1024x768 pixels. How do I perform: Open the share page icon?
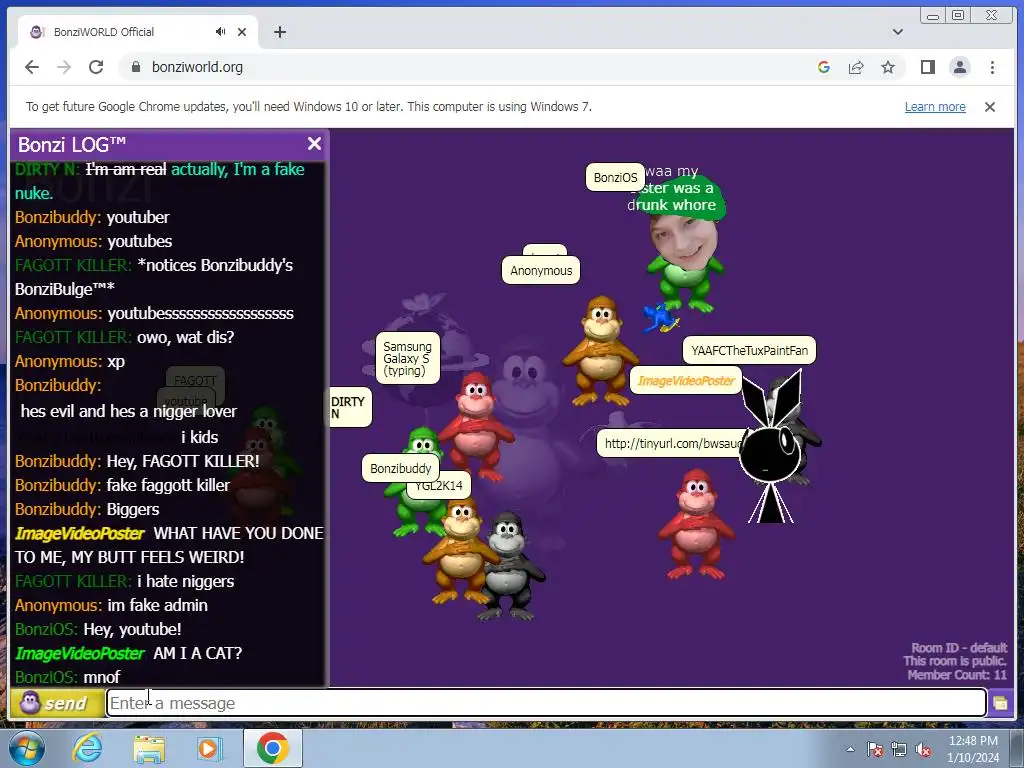[856, 67]
